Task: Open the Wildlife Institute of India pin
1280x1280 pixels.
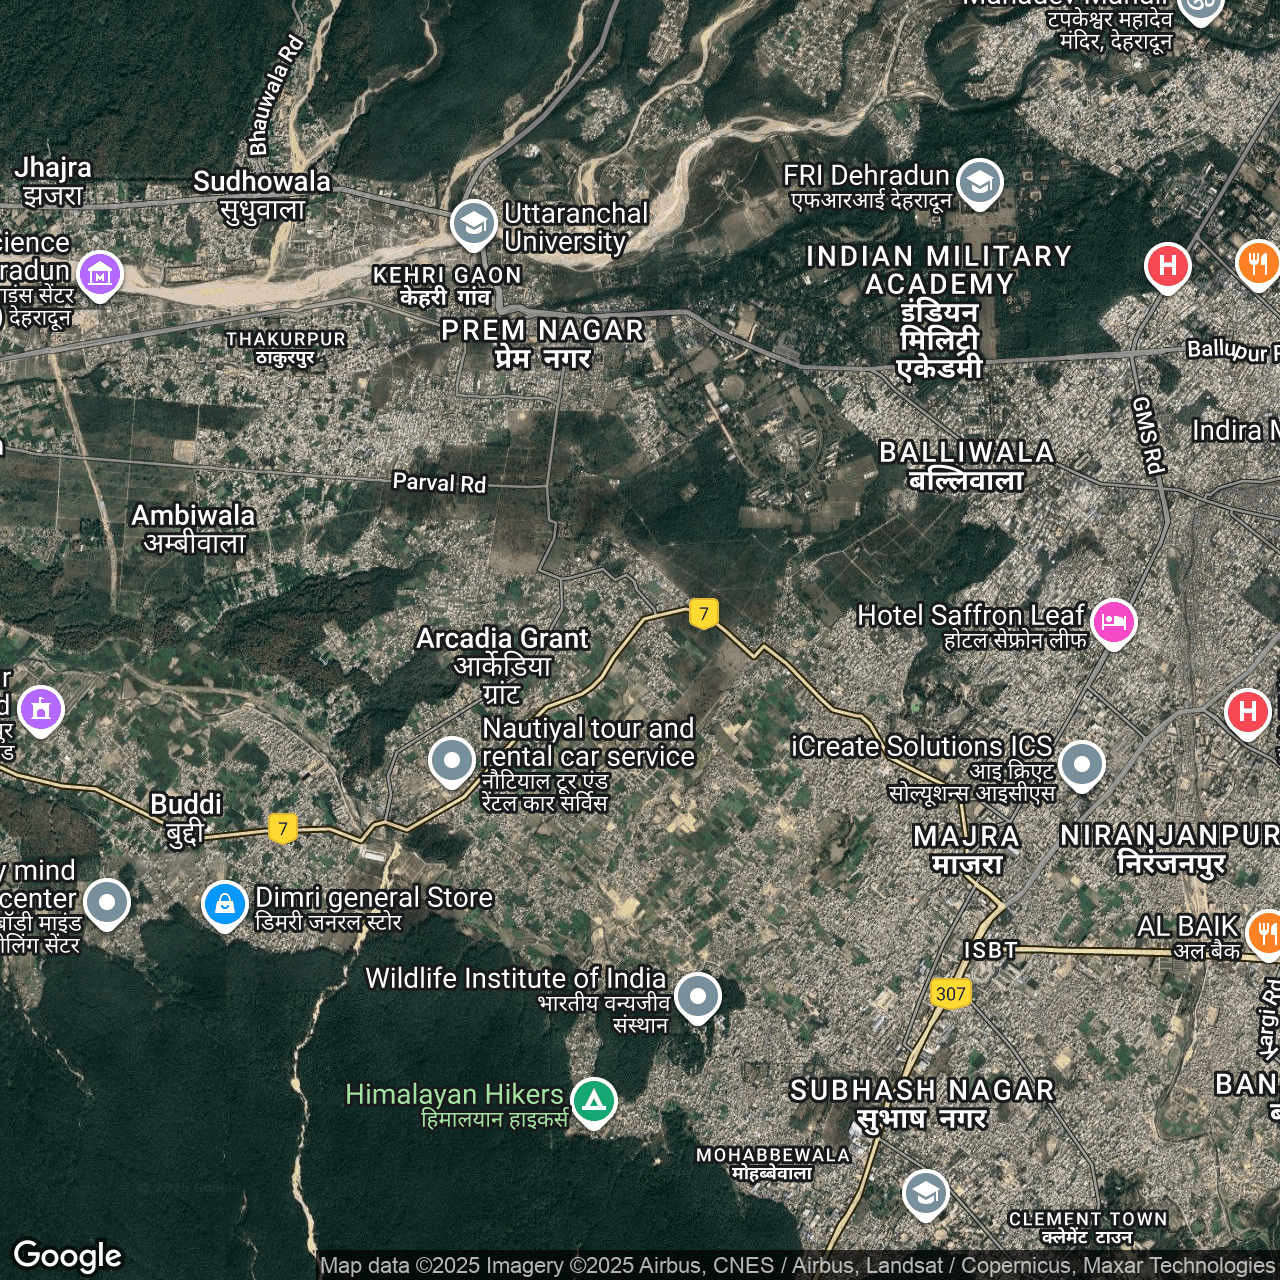Action: point(697,996)
